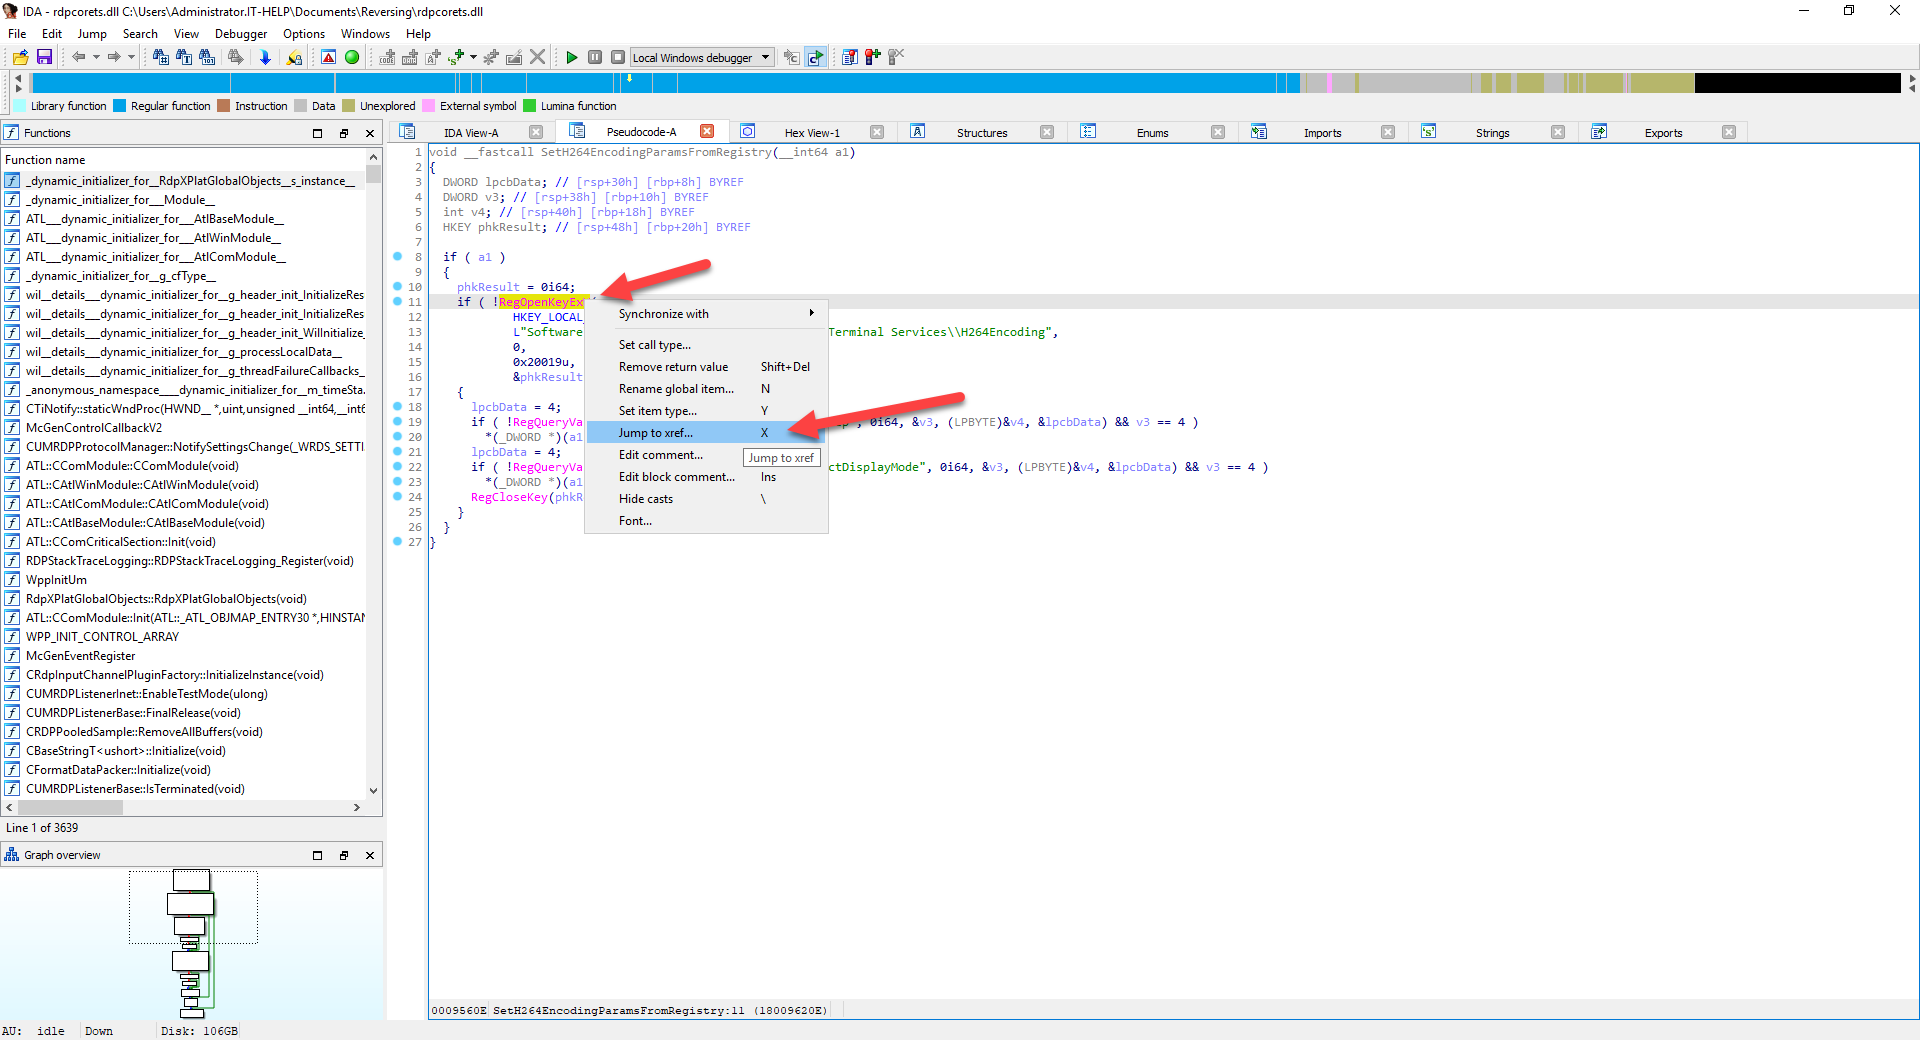The height and width of the screenshot is (1040, 1920).
Task: Pause the debugging process
Action: [596, 57]
